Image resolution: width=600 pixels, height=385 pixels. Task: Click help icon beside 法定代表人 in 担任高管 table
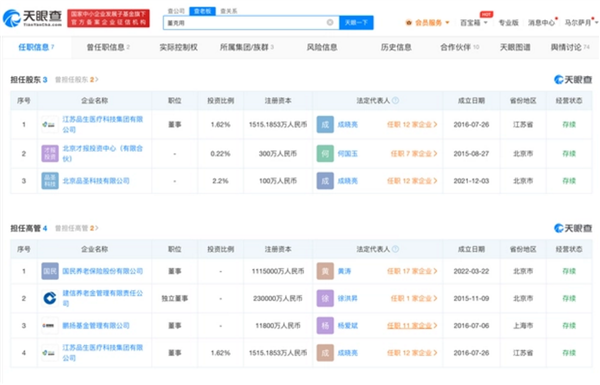click(x=396, y=249)
